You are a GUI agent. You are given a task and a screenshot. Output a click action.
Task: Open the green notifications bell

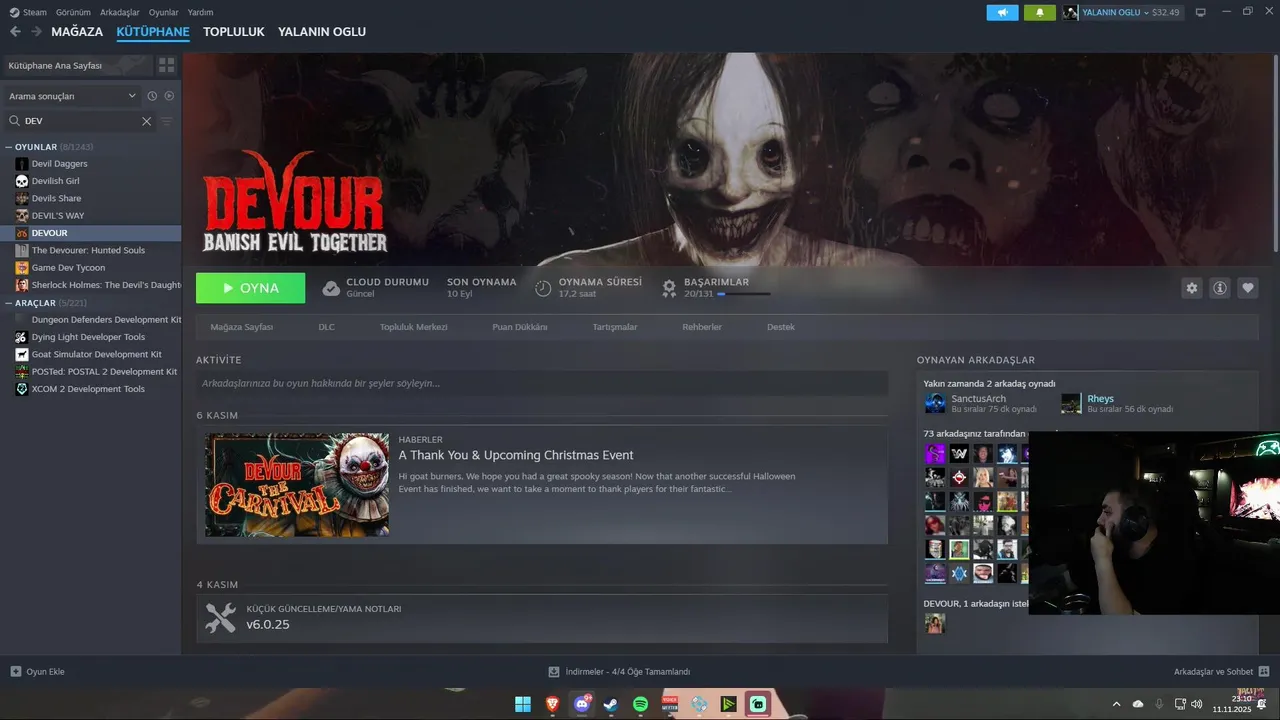pos(1039,12)
